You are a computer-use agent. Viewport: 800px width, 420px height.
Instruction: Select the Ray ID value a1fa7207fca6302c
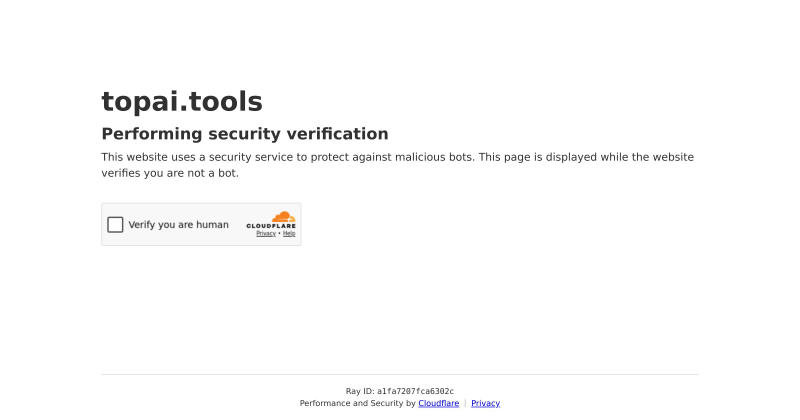(x=415, y=391)
